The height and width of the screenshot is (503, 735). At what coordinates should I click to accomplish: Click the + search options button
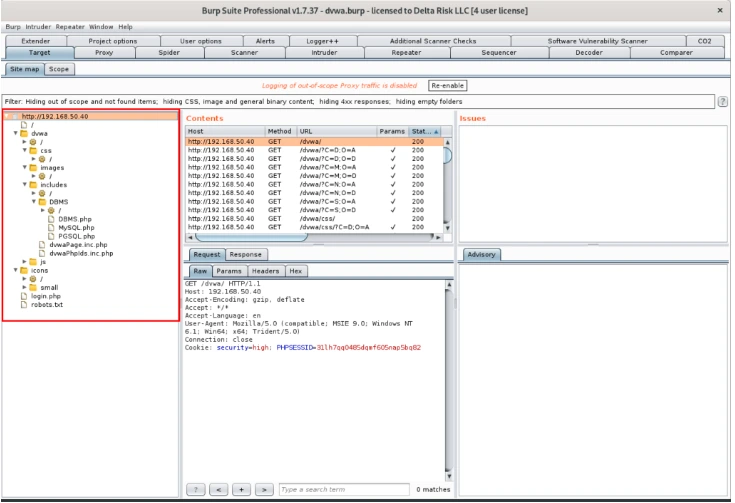(x=241, y=490)
